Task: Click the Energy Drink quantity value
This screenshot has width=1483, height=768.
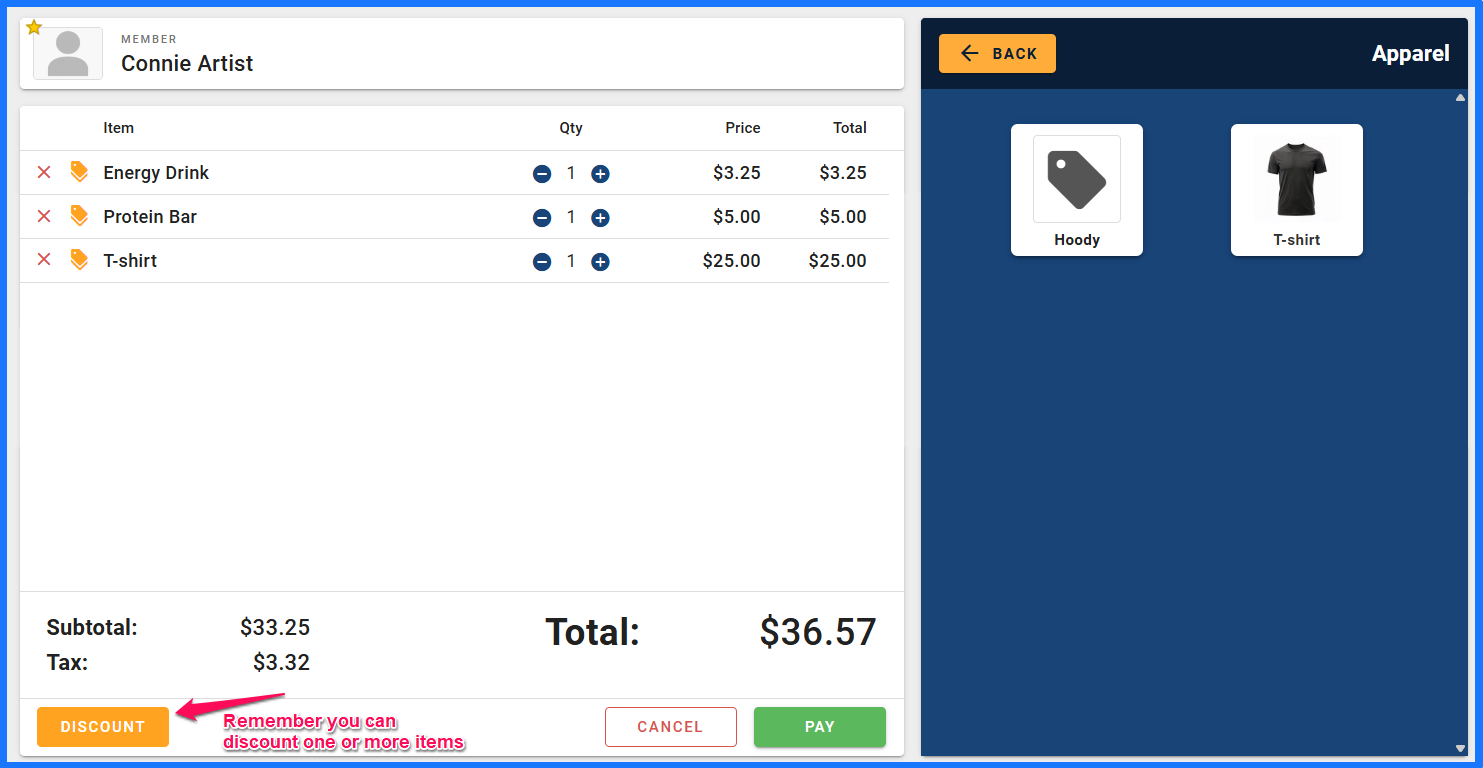Action: (571, 173)
